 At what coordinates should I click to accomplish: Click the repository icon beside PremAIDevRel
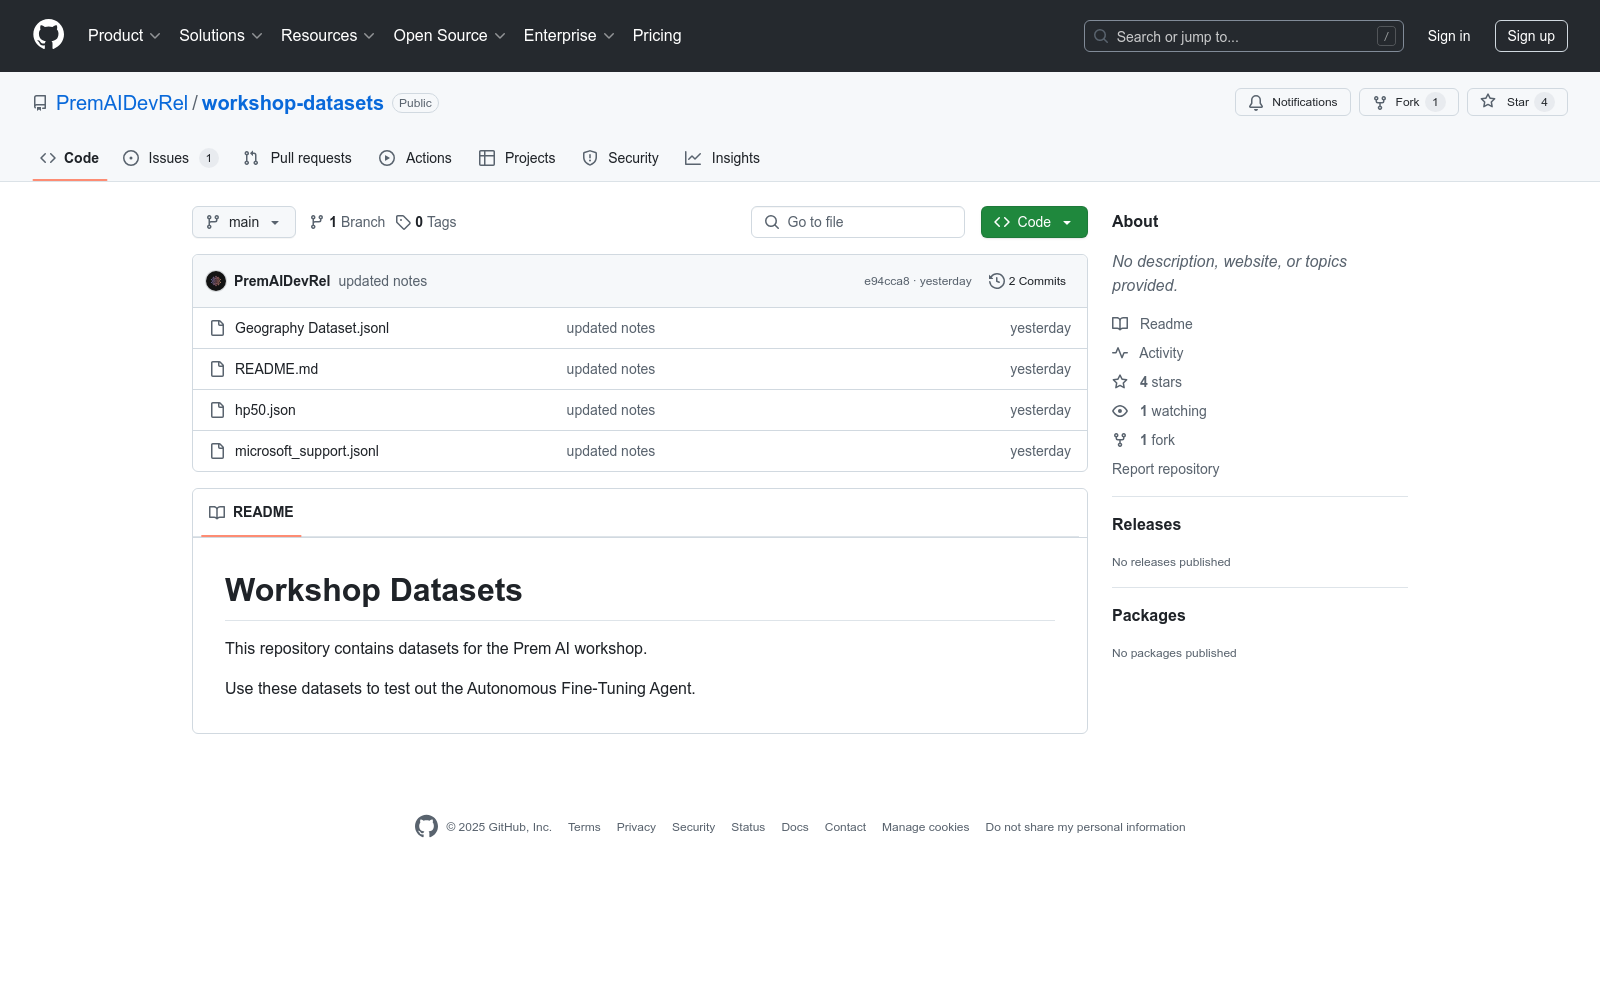pyautogui.click(x=40, y=103)
